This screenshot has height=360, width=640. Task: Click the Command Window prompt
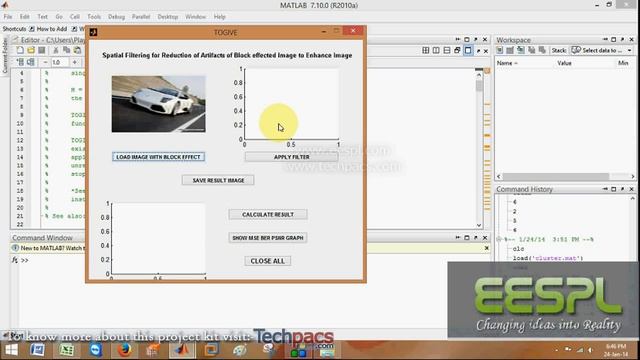tap(24, 260)
